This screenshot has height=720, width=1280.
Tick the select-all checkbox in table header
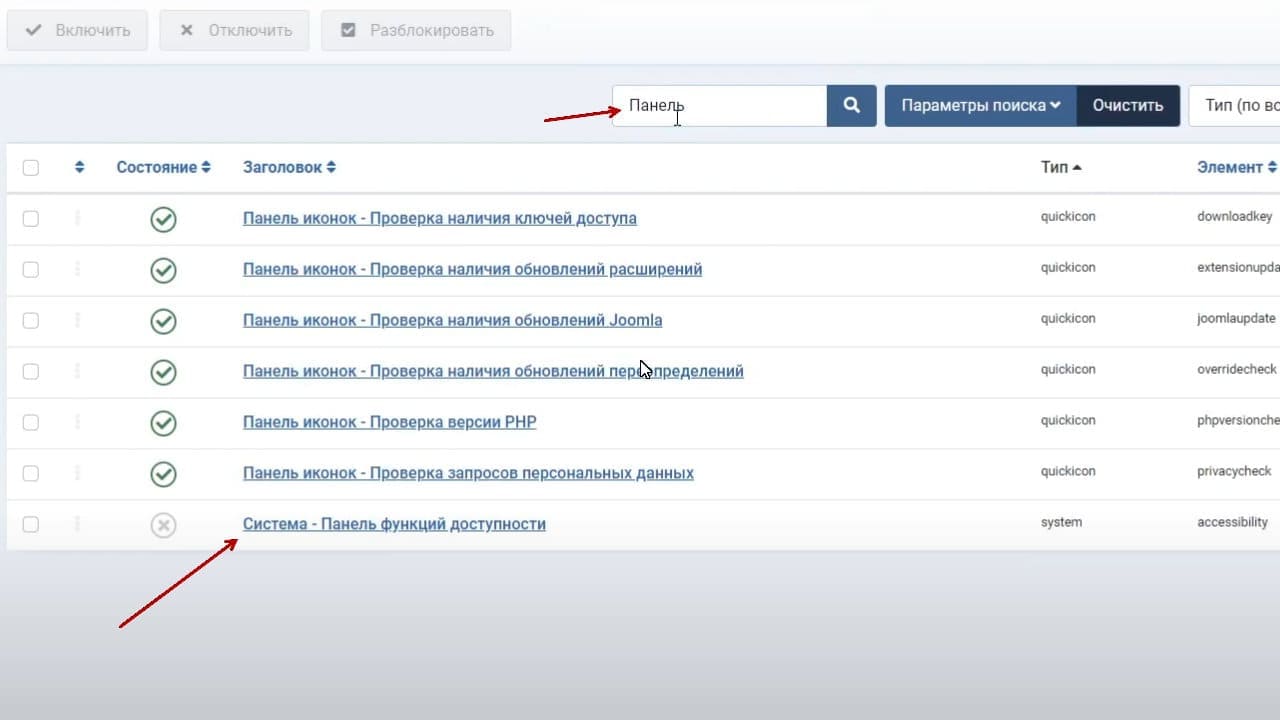coord(31,168)
